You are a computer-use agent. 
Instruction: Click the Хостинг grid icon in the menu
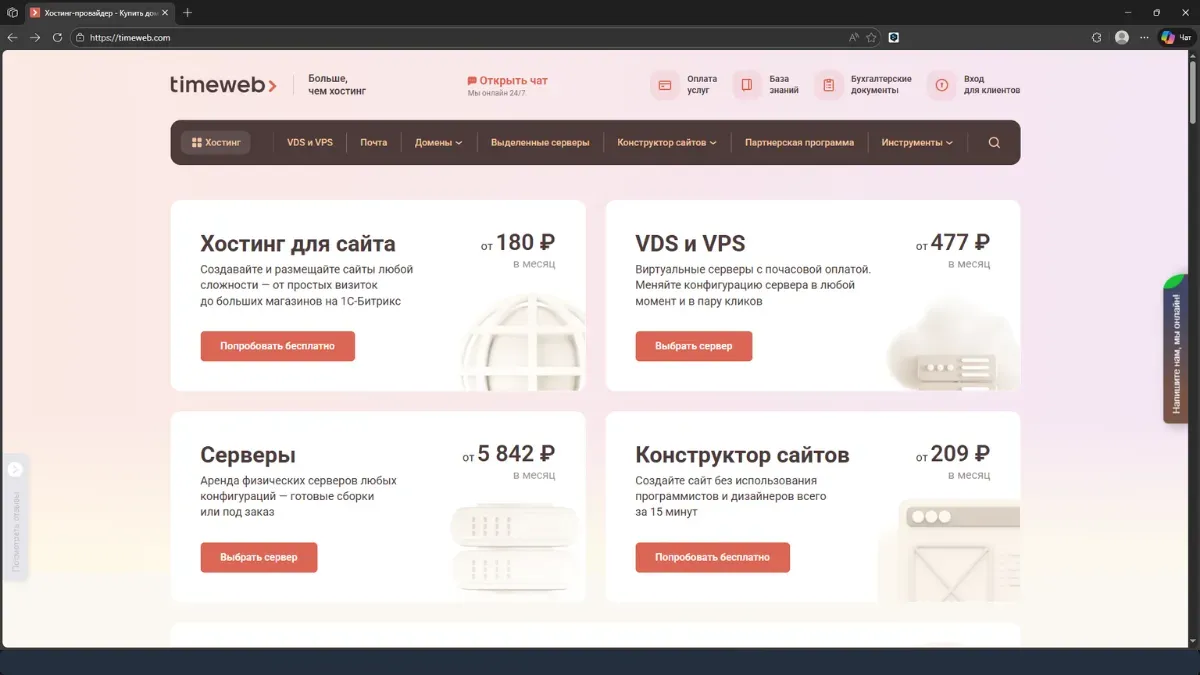click(196, 142)
